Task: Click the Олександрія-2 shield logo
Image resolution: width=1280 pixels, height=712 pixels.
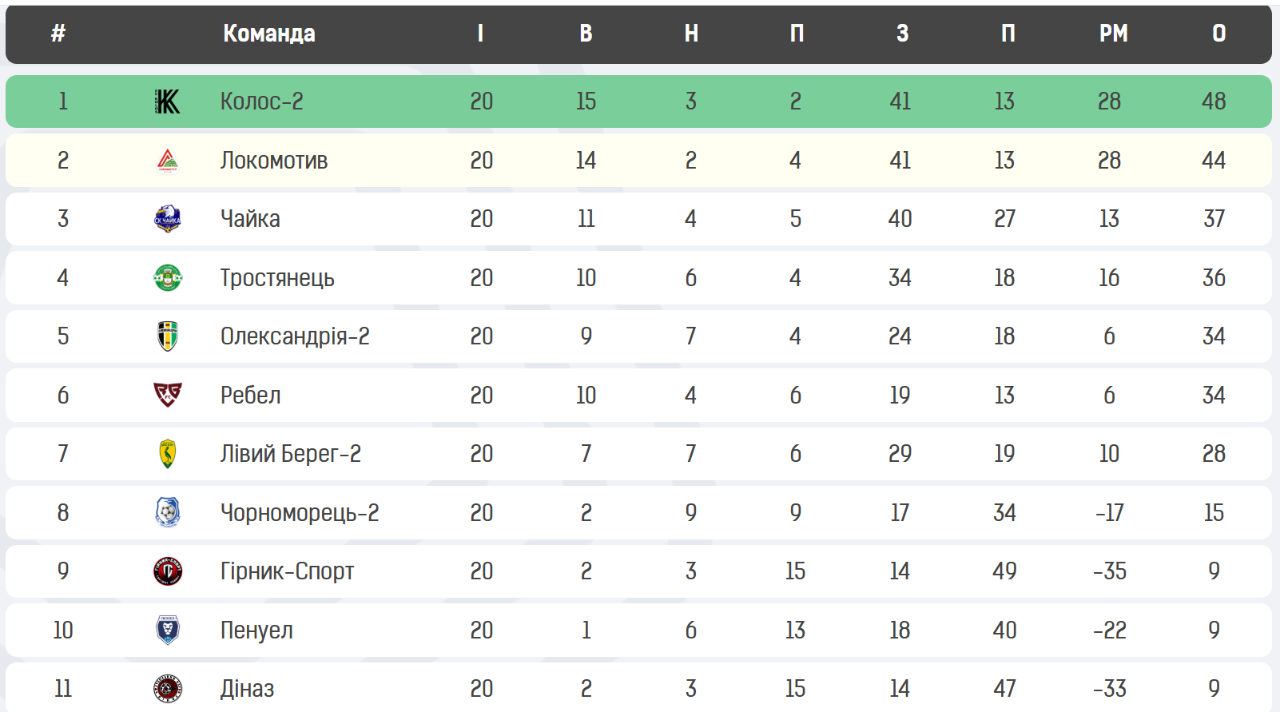Action: coord(167,336)
